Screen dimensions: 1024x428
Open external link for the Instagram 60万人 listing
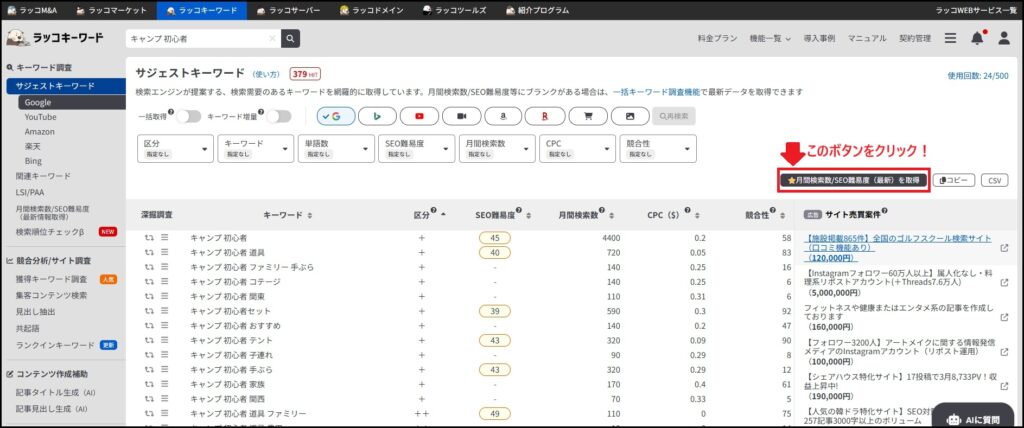[1004, 283]
